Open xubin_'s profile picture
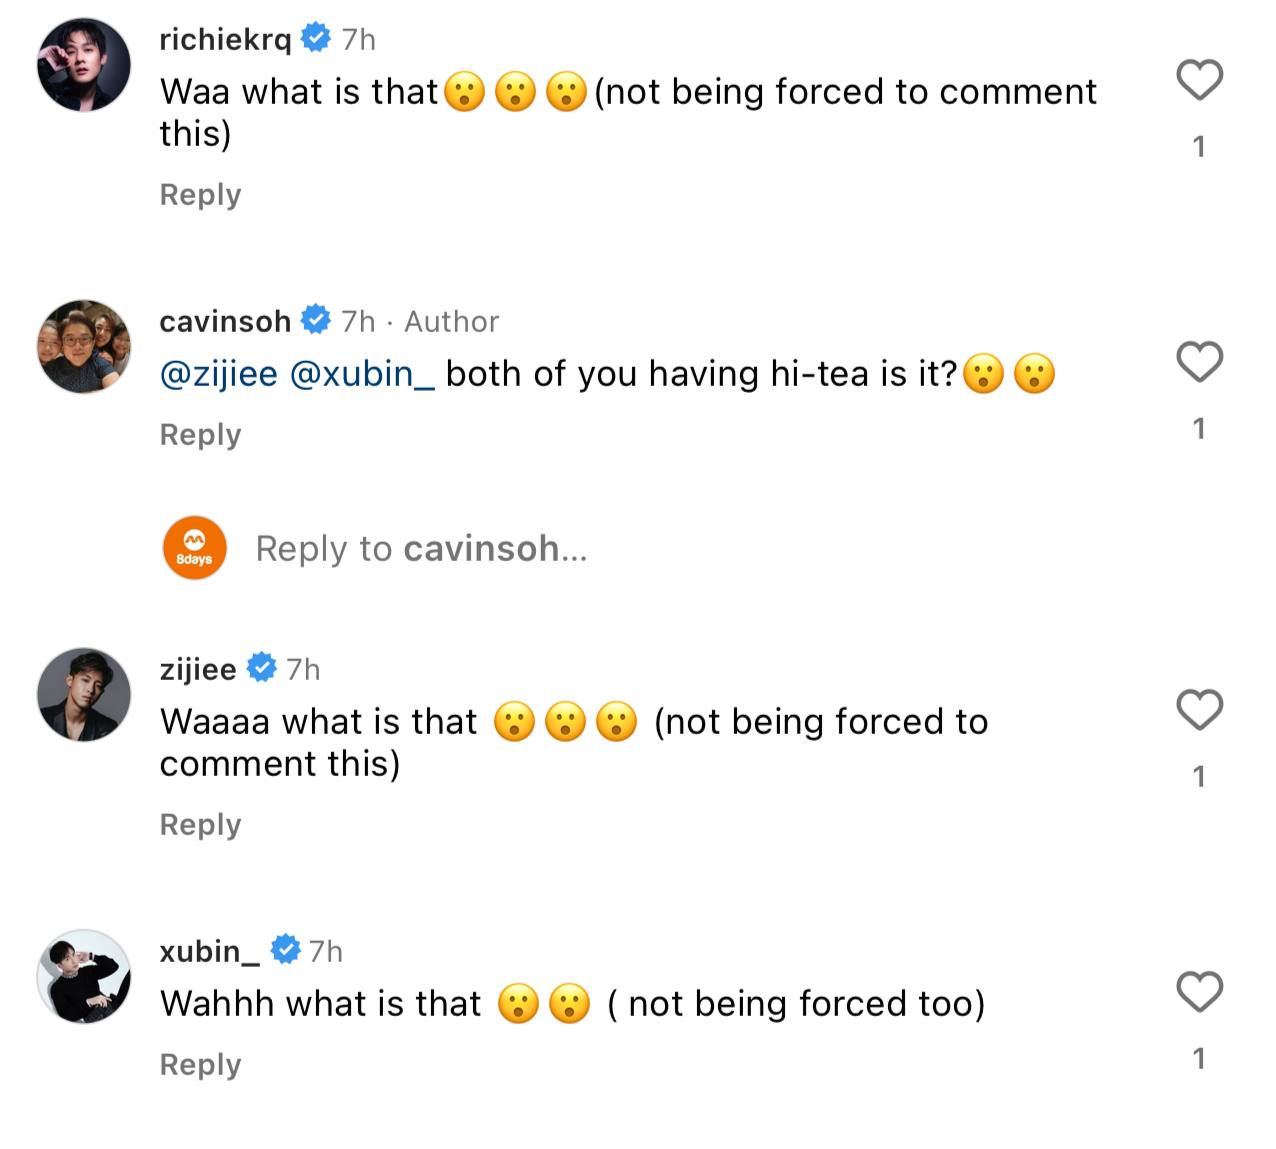This screenshot has height=1149, width=1276. (84, 980)
